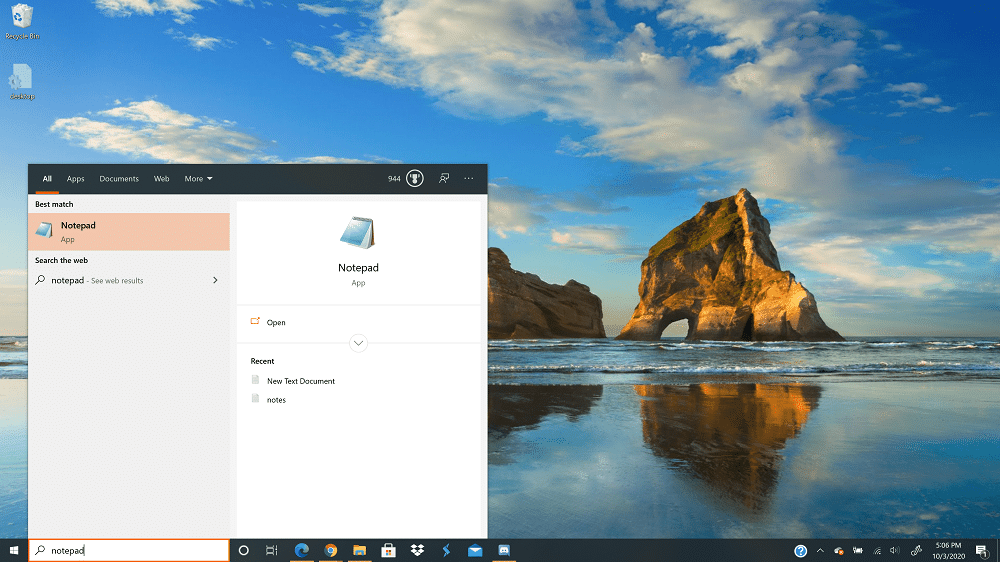Expand the More filter dropdown
This screenshot has height=562, width=1000.
[198, 179]
